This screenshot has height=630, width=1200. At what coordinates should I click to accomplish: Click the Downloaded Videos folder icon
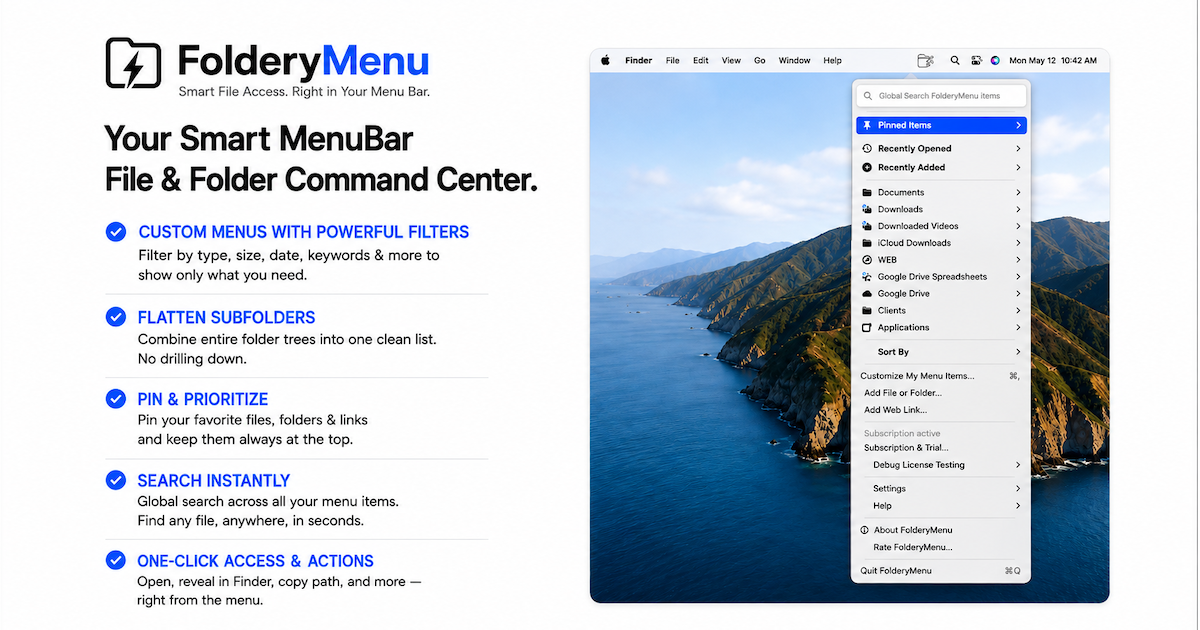coord(867,226)
